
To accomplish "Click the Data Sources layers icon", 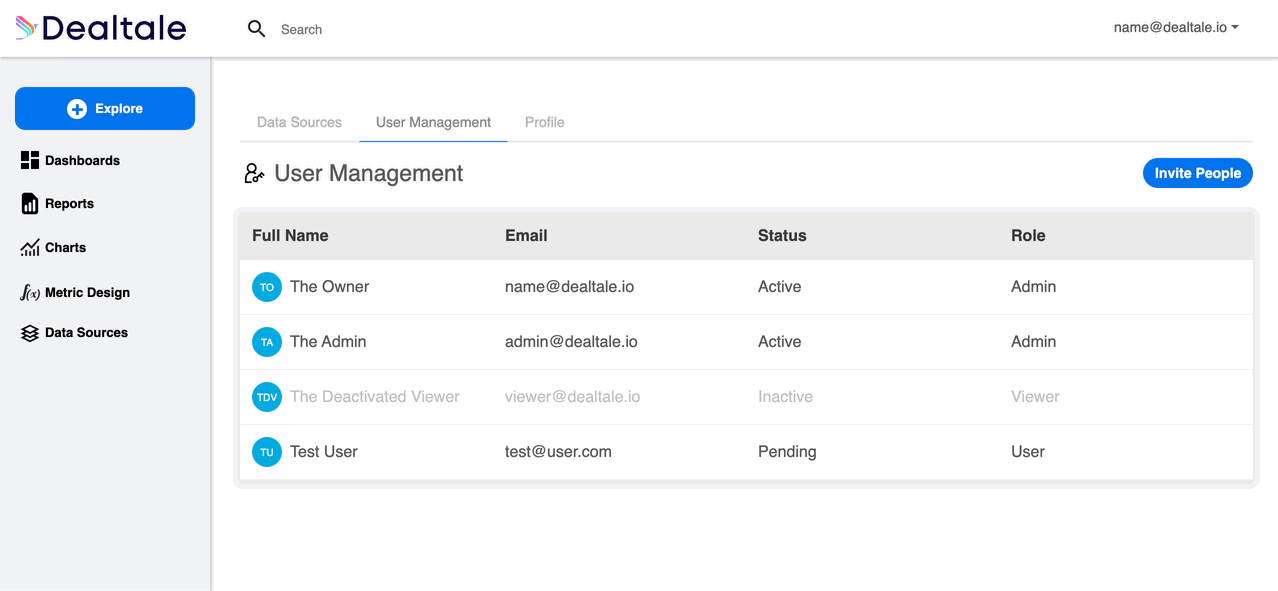I will click(x=30, y=333).
